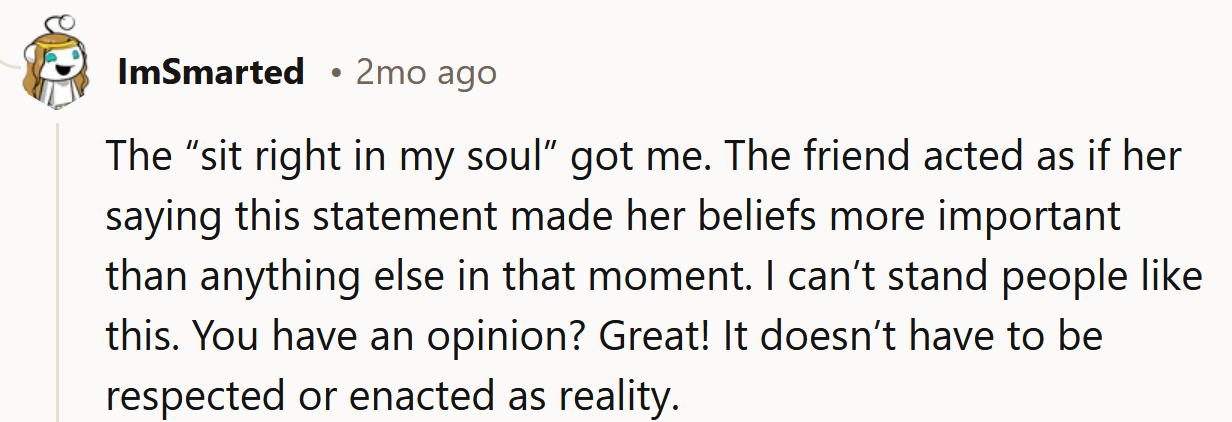1232x422 pixels.
Task: Click the phrase "The friend acted"
Action: coord(877,158)
